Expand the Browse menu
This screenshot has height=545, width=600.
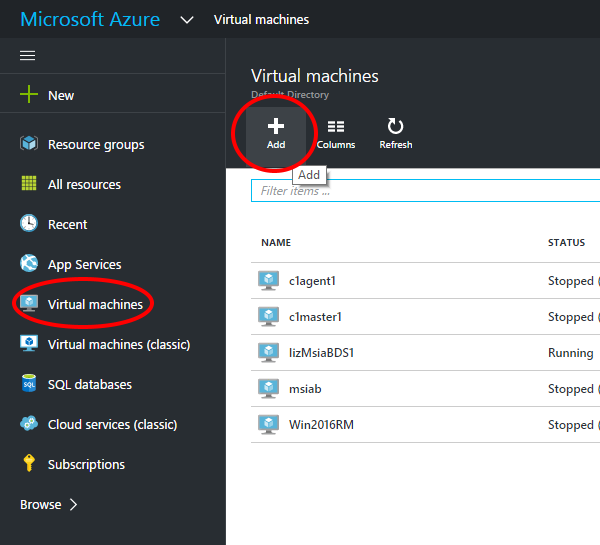coord(49,504)
